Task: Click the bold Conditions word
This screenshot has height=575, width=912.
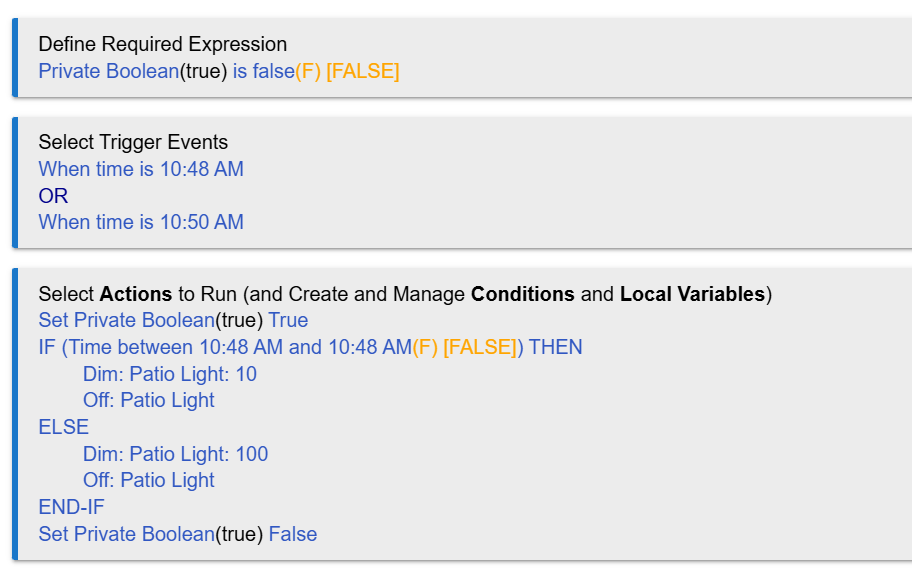Action: point(522,294)
